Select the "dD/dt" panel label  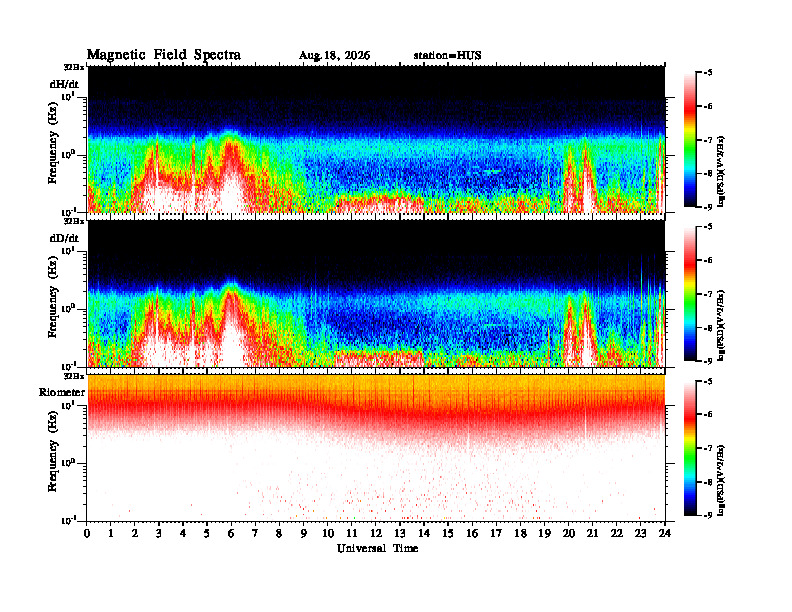click(64, 238)
